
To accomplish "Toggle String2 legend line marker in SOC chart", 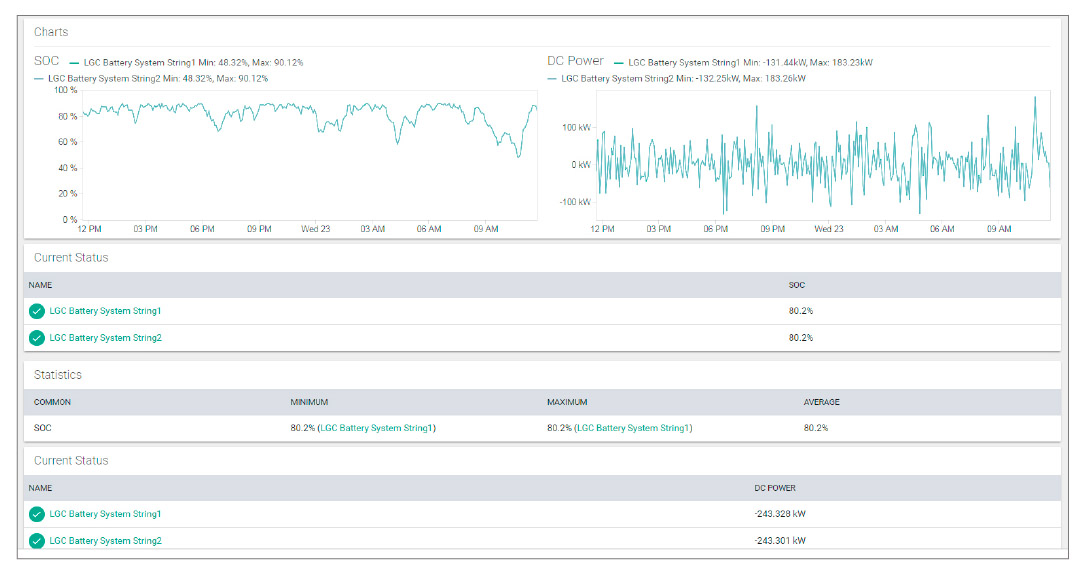I will tap(39, 78).
